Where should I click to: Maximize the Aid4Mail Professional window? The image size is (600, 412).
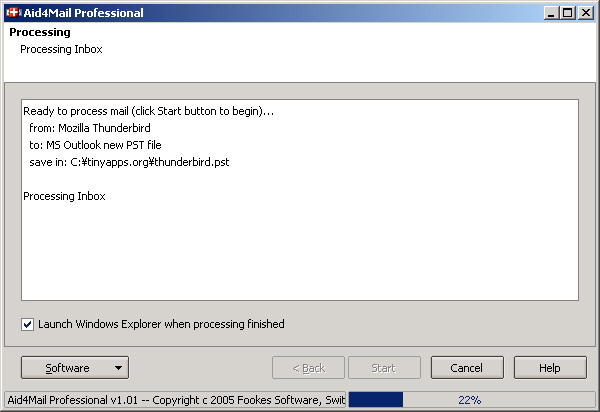tap(568, 13)
